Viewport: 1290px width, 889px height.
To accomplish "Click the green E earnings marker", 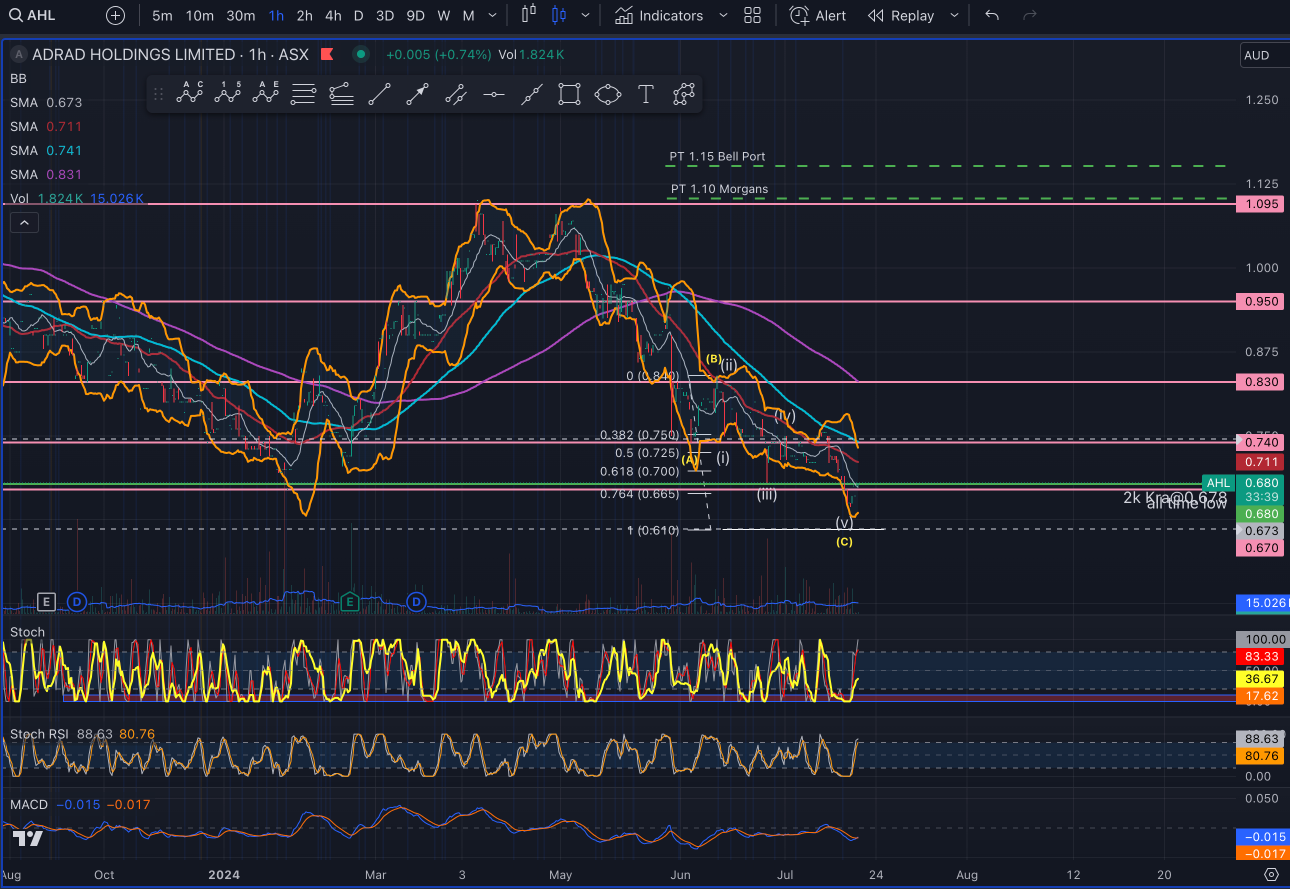I will tap(349, 602).
